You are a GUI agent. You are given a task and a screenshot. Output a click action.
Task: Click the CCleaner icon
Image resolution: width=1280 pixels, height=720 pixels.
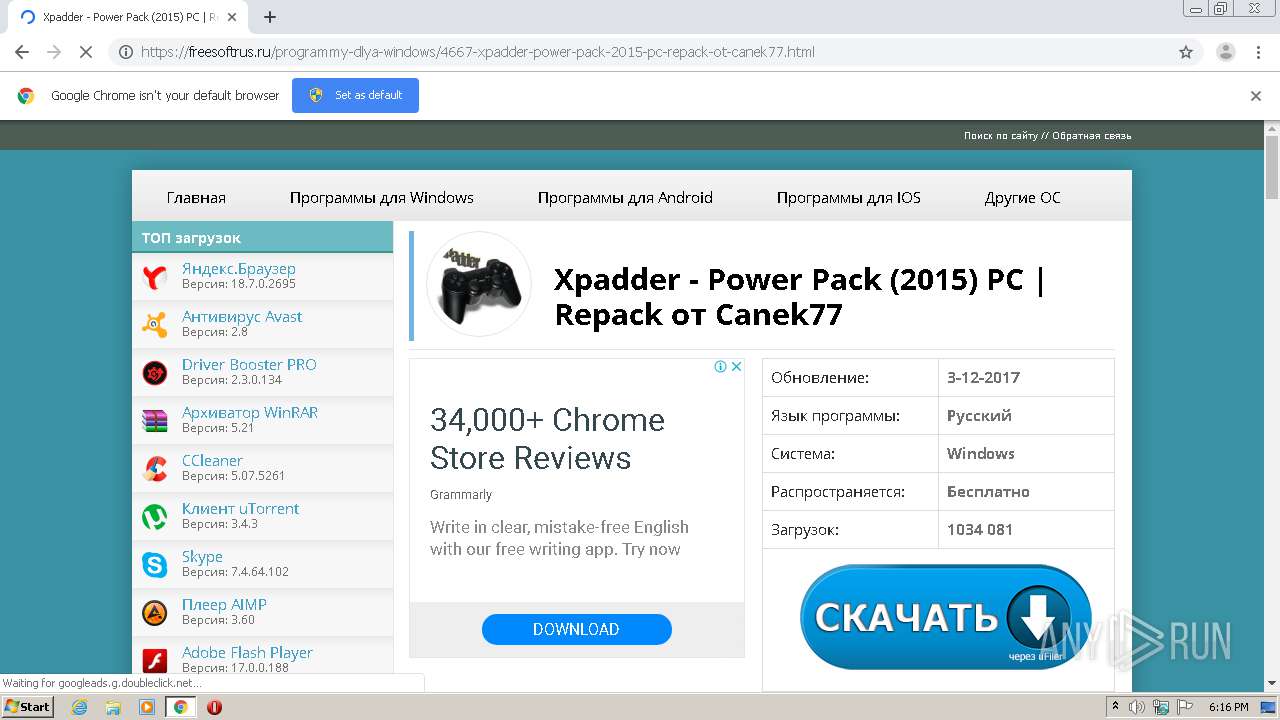point(154,469)
